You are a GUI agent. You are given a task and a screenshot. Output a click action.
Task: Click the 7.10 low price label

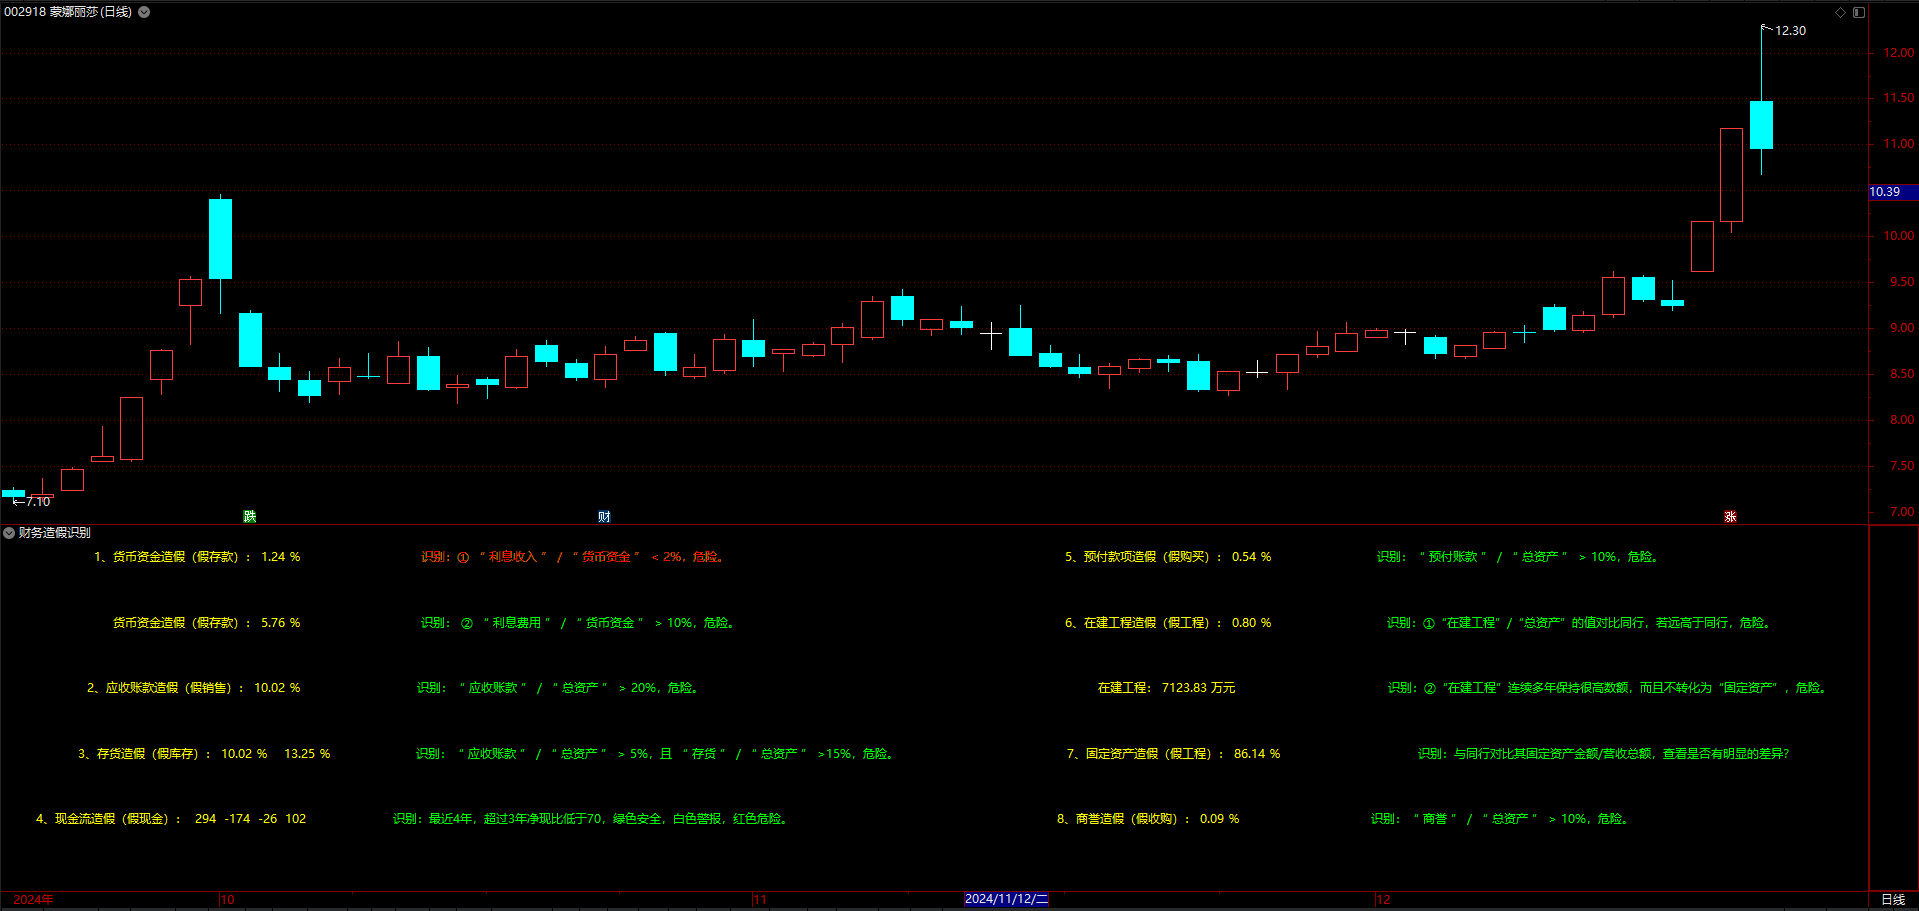click(x=38, y=502)
